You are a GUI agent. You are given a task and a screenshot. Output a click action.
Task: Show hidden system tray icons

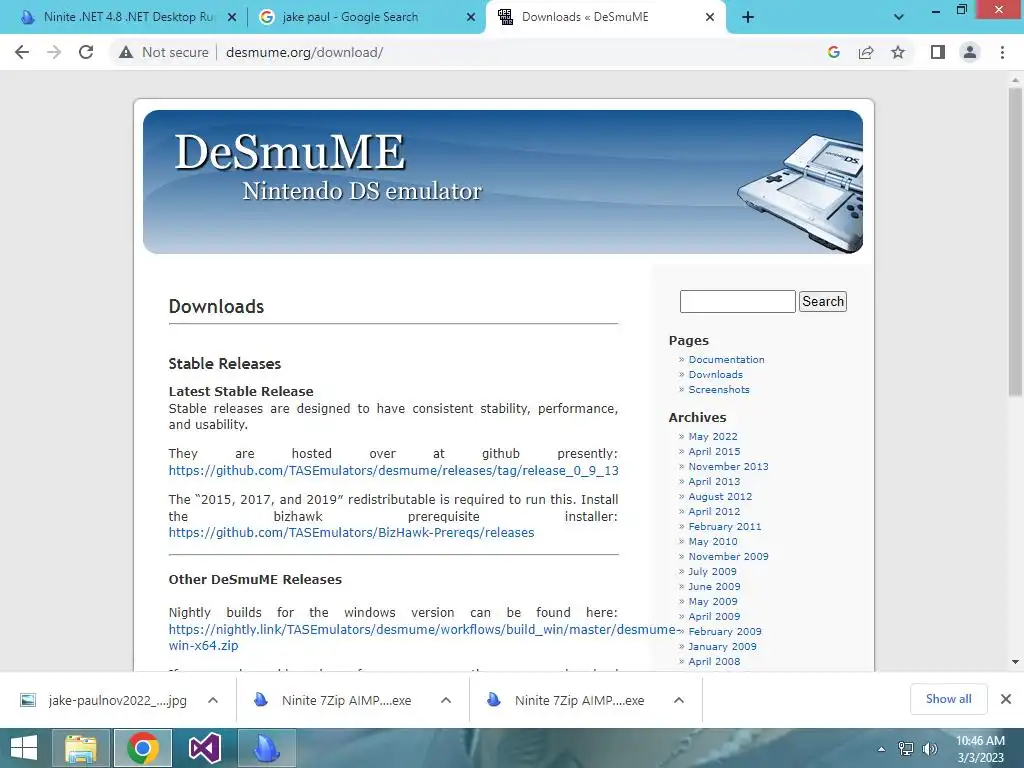(882, 749)
